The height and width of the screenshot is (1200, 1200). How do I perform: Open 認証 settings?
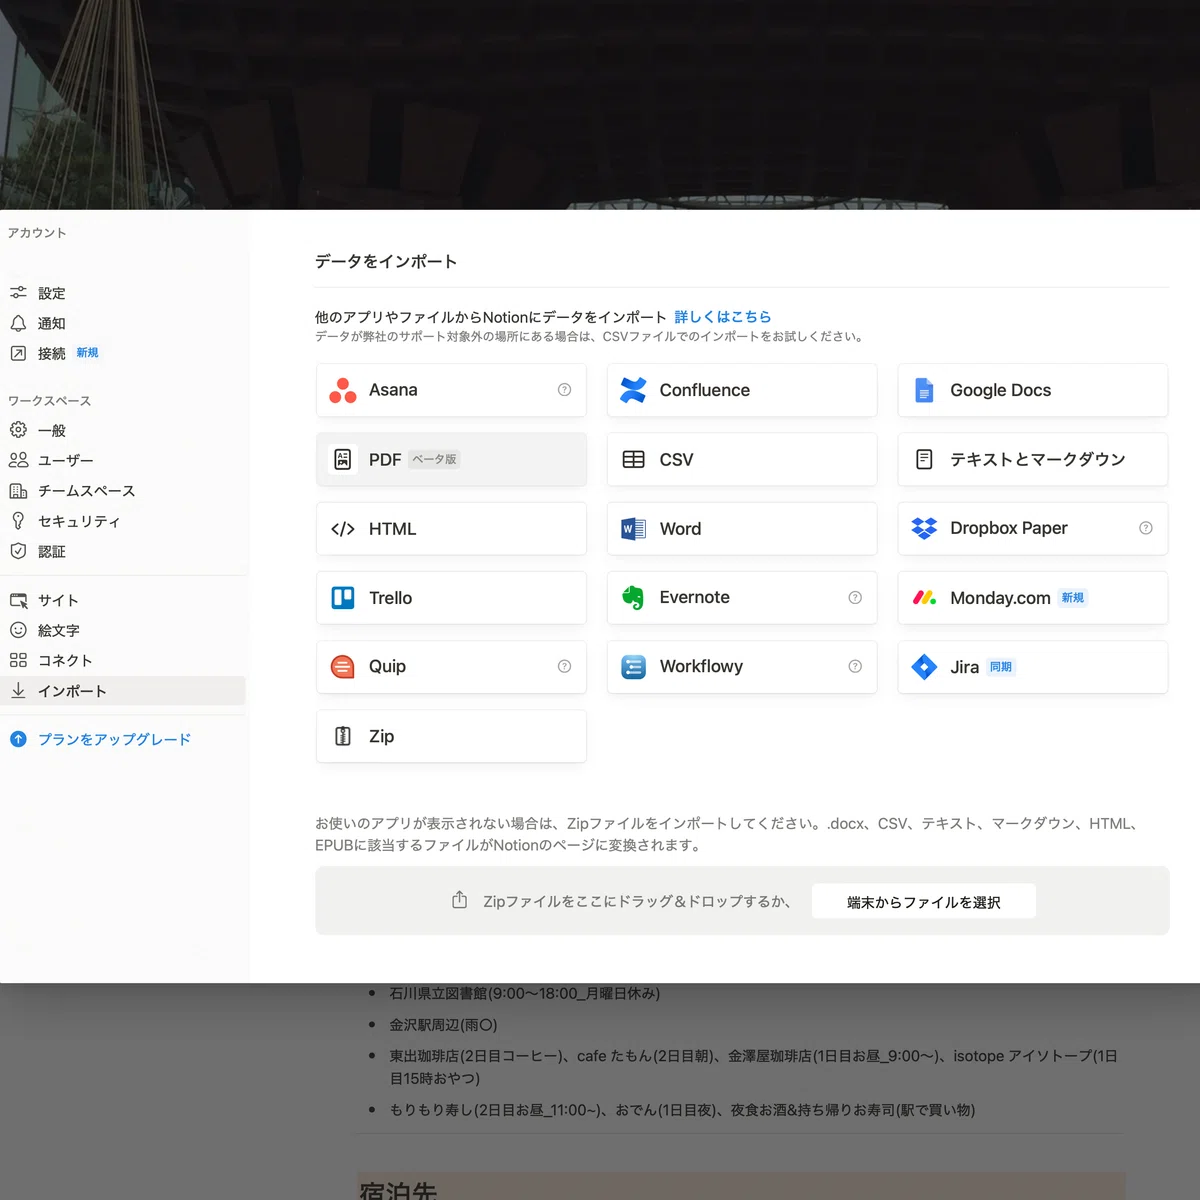click(x=122, y=551)
